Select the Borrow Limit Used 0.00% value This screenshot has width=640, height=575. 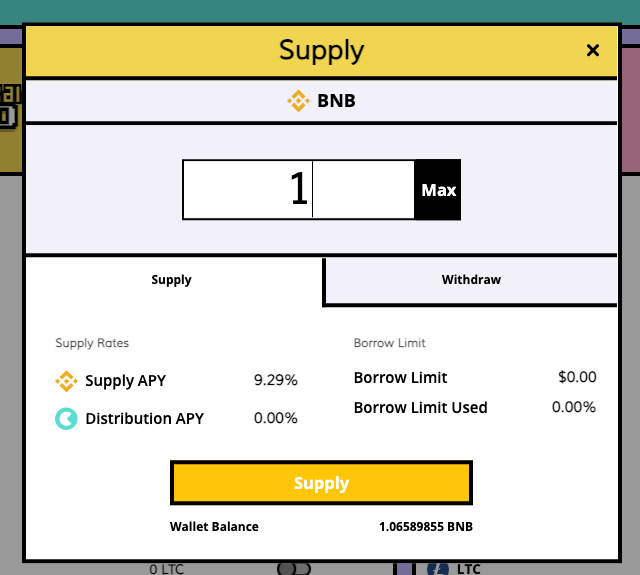573,407
